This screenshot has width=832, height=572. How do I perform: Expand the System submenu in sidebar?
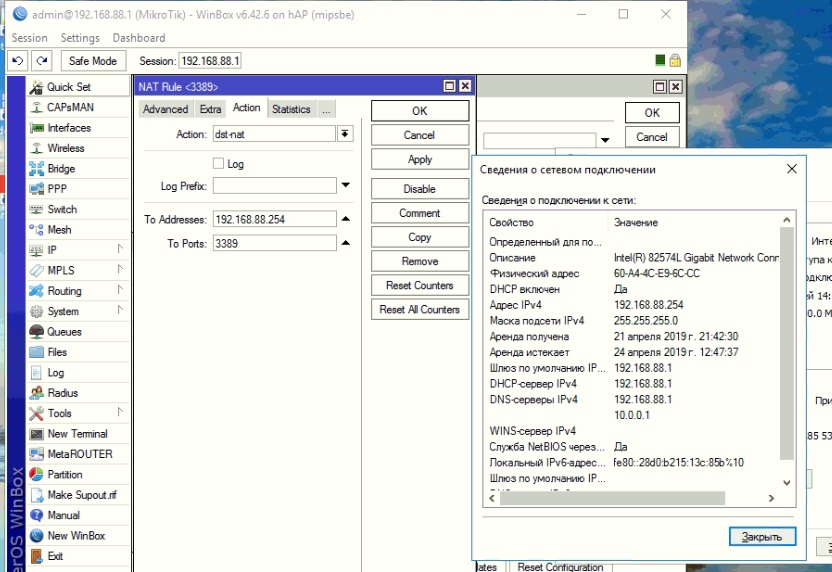point(120,310)
